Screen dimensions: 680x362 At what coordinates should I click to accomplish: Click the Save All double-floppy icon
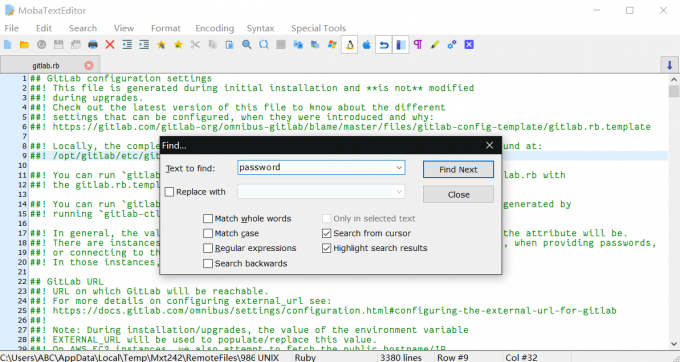75,44
